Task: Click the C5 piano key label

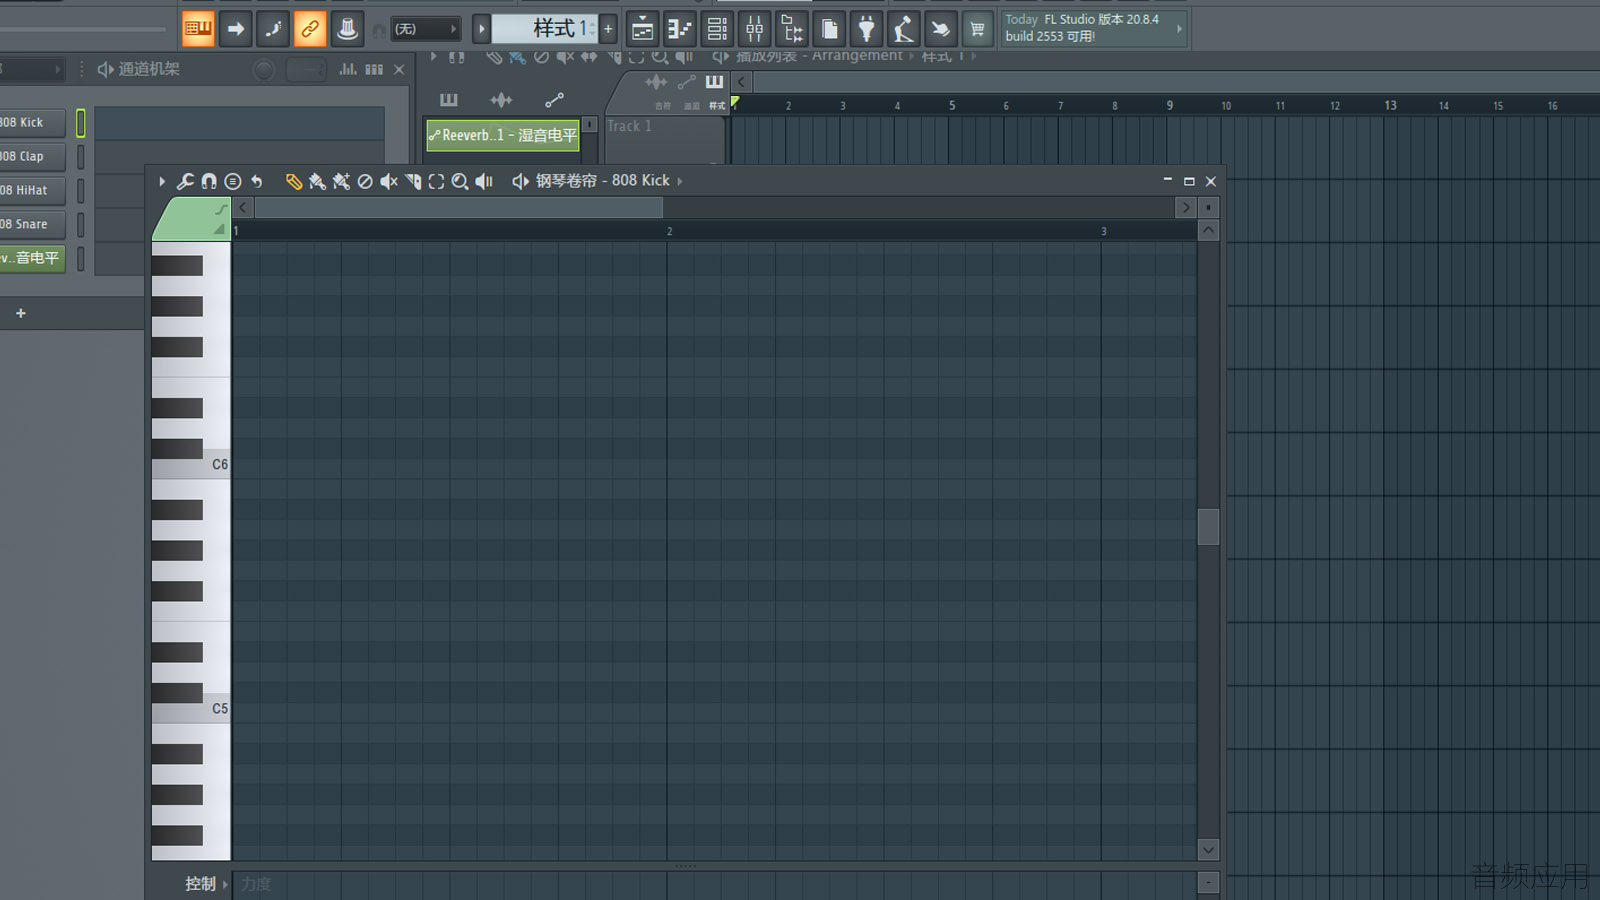Action: (220, 708)
